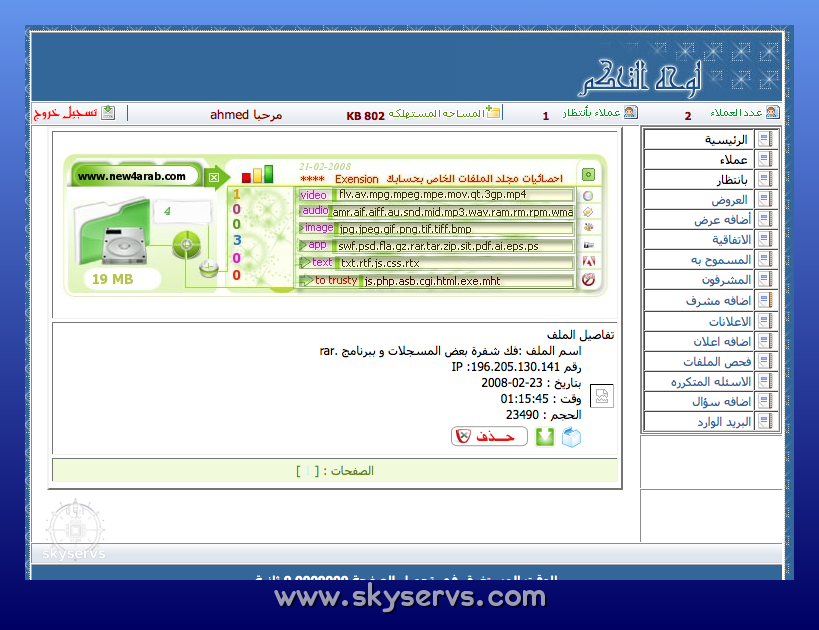
Task: Click the logout (تسجيل خروج) link
Action: coord(66,114)
